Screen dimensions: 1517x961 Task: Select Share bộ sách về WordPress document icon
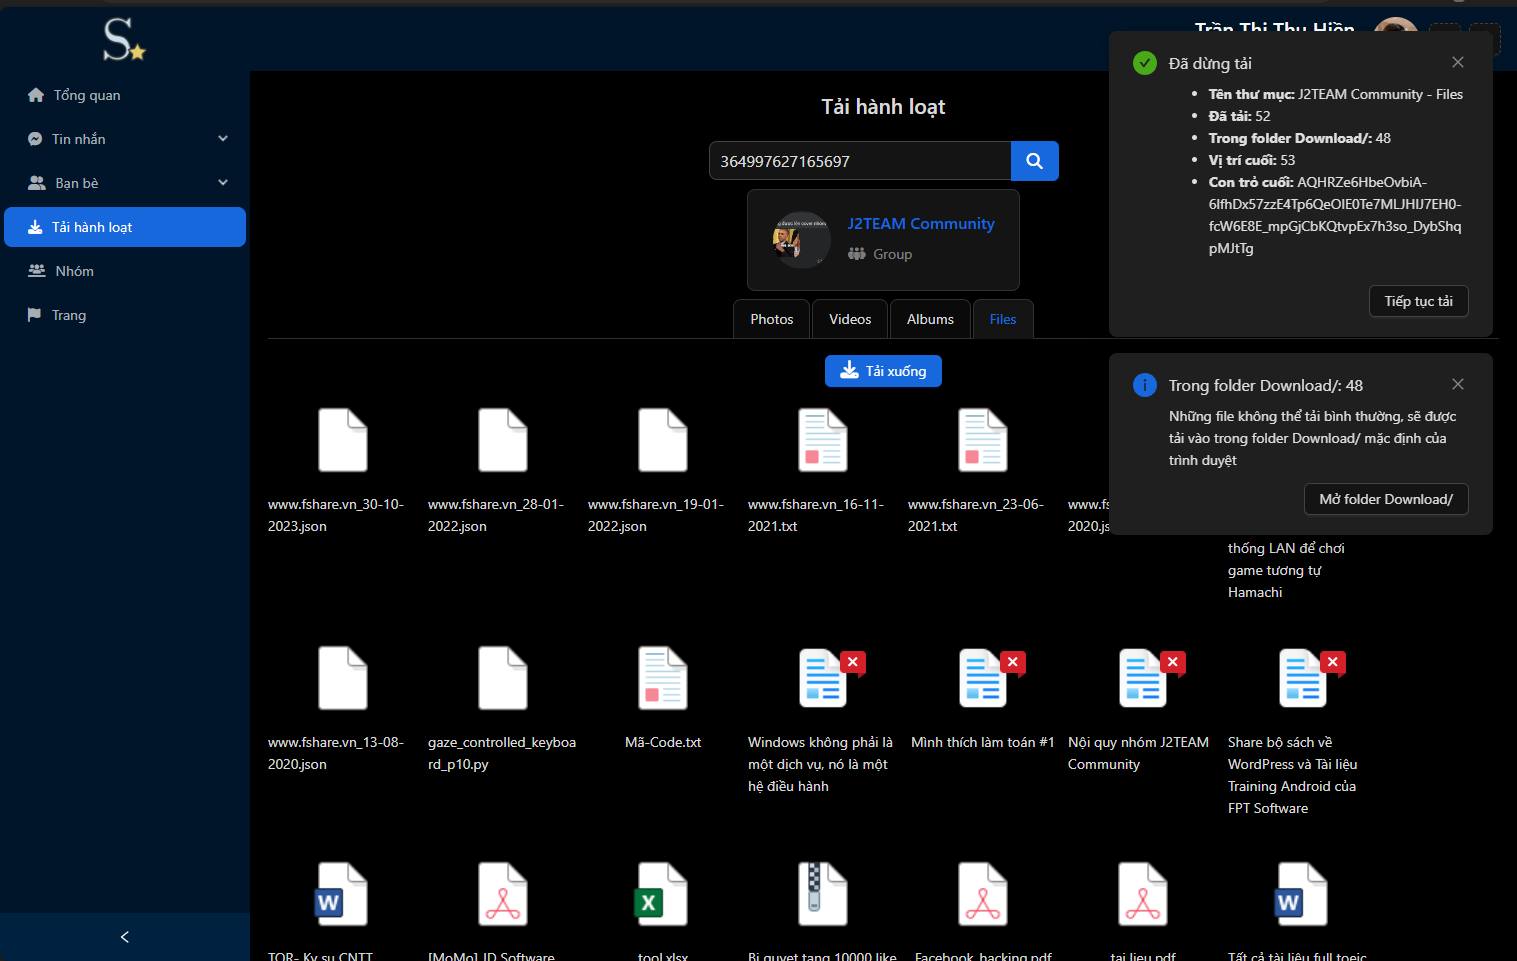coord(1305,678)
